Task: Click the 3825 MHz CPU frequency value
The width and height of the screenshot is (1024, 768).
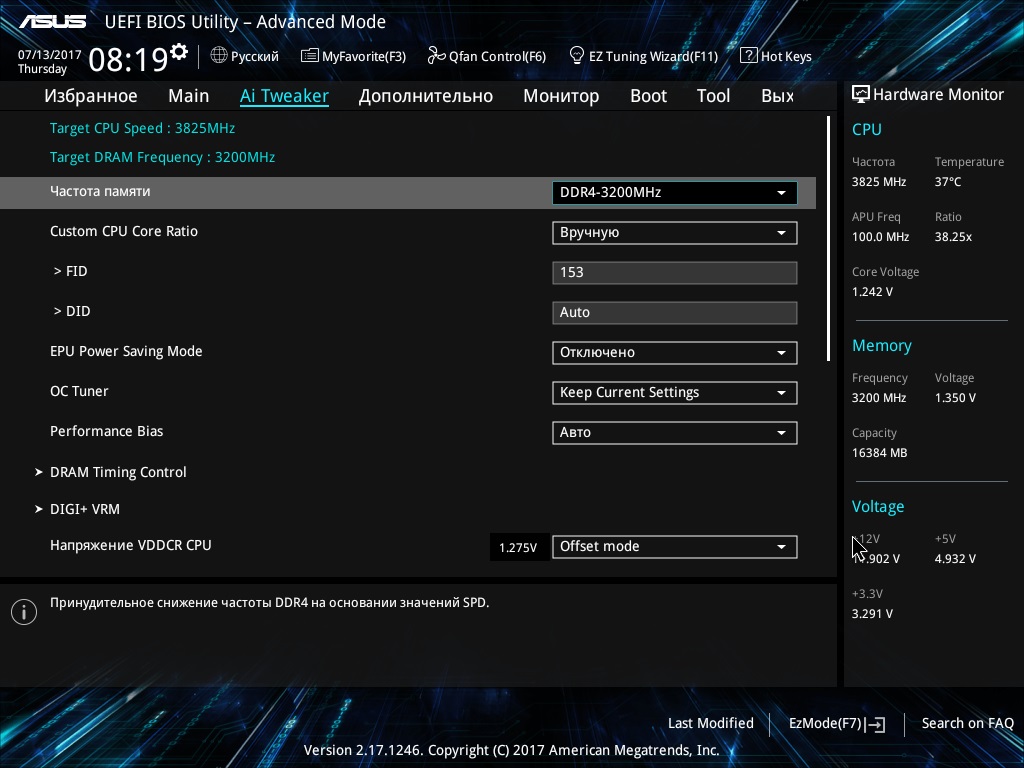Action: pyautogui.click(x=879, y=182)
